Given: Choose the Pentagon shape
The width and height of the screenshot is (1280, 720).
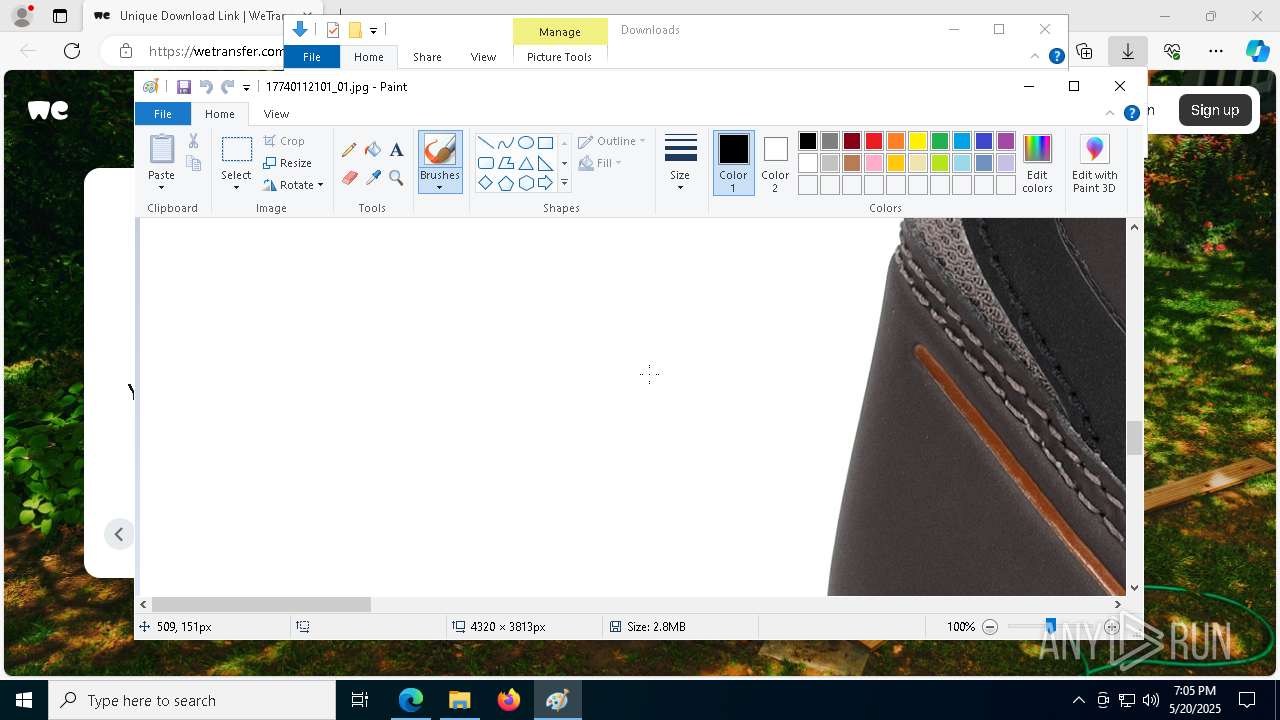Looking at the screenshot, I should (505, 183).
